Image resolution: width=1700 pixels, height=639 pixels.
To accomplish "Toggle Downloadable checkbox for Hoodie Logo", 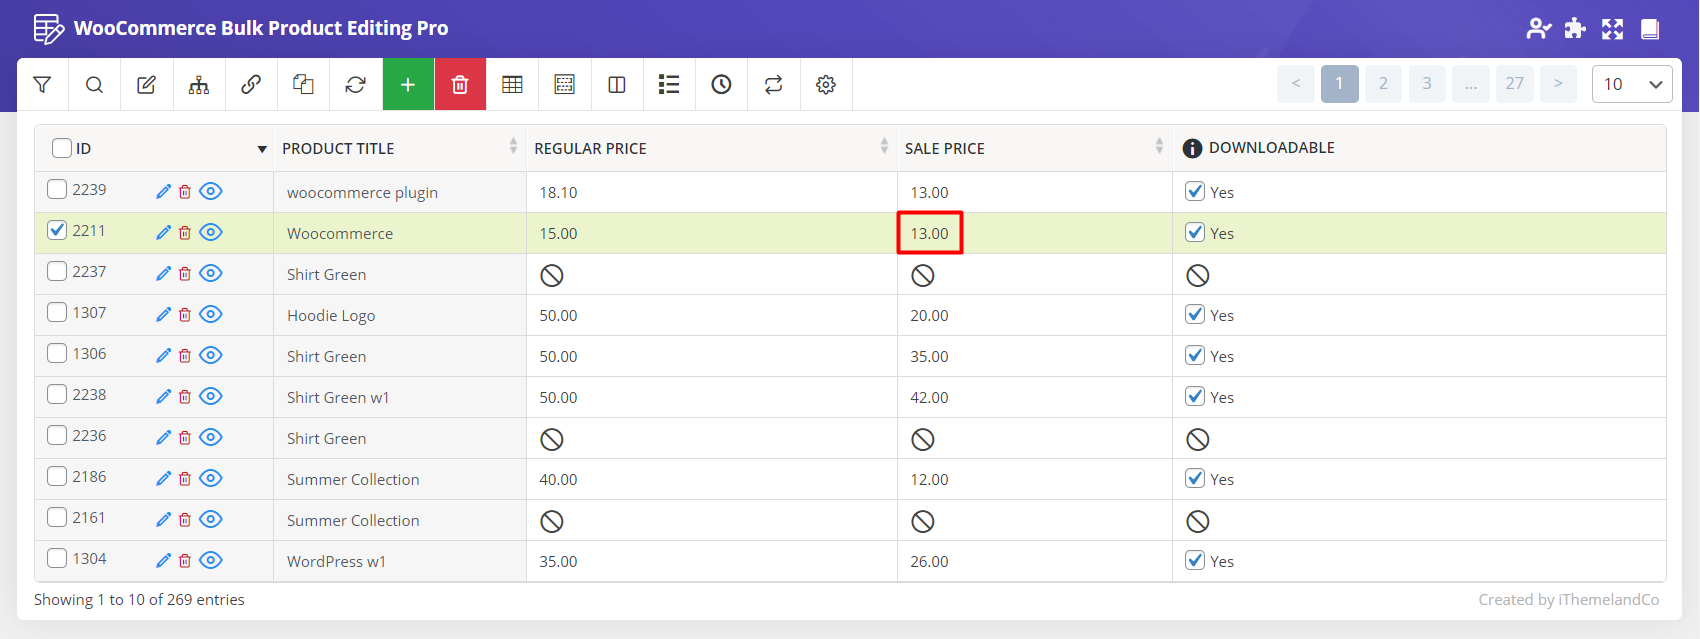I will coord(1195,314).
